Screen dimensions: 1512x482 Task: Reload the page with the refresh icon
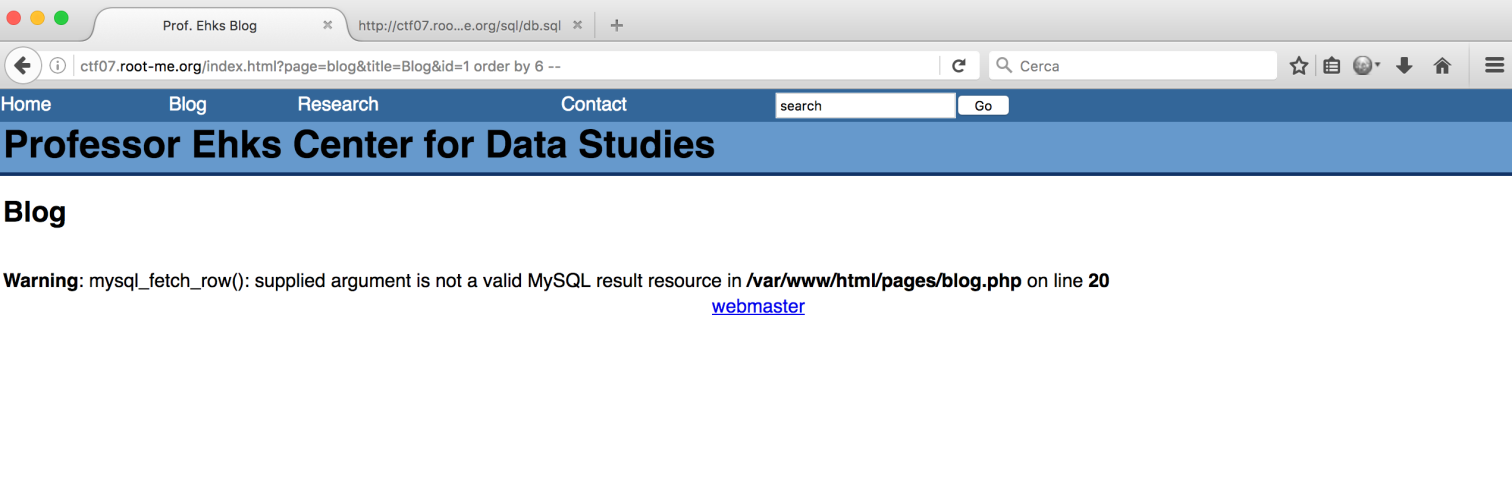[958, 66]
